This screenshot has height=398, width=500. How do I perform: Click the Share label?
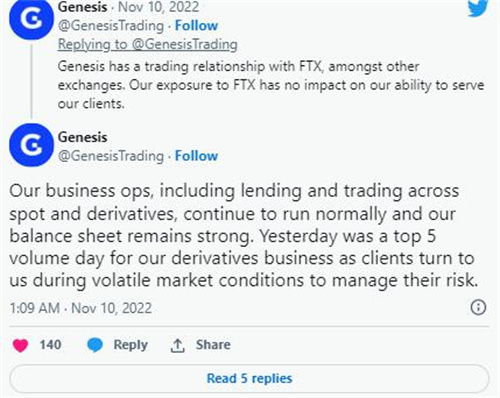coord(213,345)
